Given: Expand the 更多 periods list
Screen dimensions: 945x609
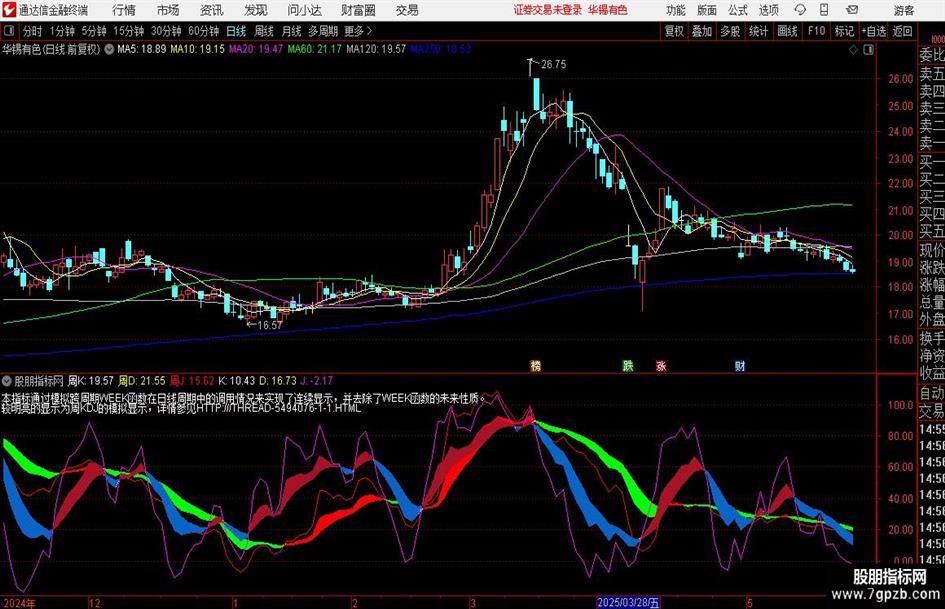Looking at the screenshot, I should tap(358, 31).
